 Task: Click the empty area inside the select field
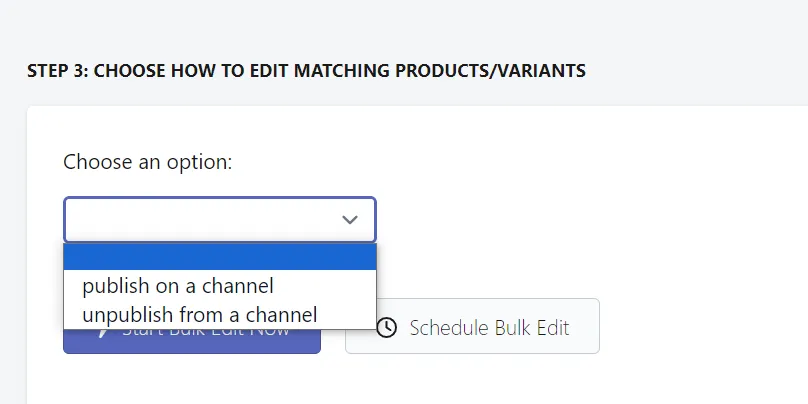point(201,220)
